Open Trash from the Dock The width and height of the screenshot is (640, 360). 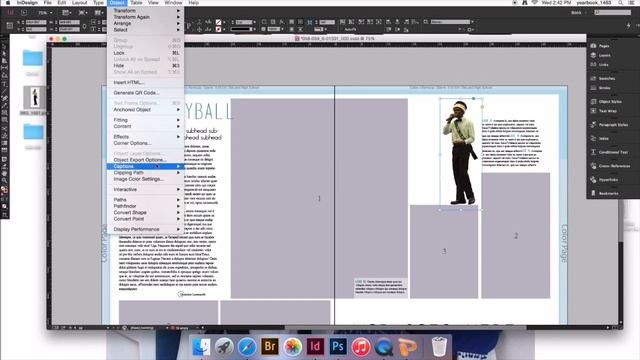[x=439, y=347]
